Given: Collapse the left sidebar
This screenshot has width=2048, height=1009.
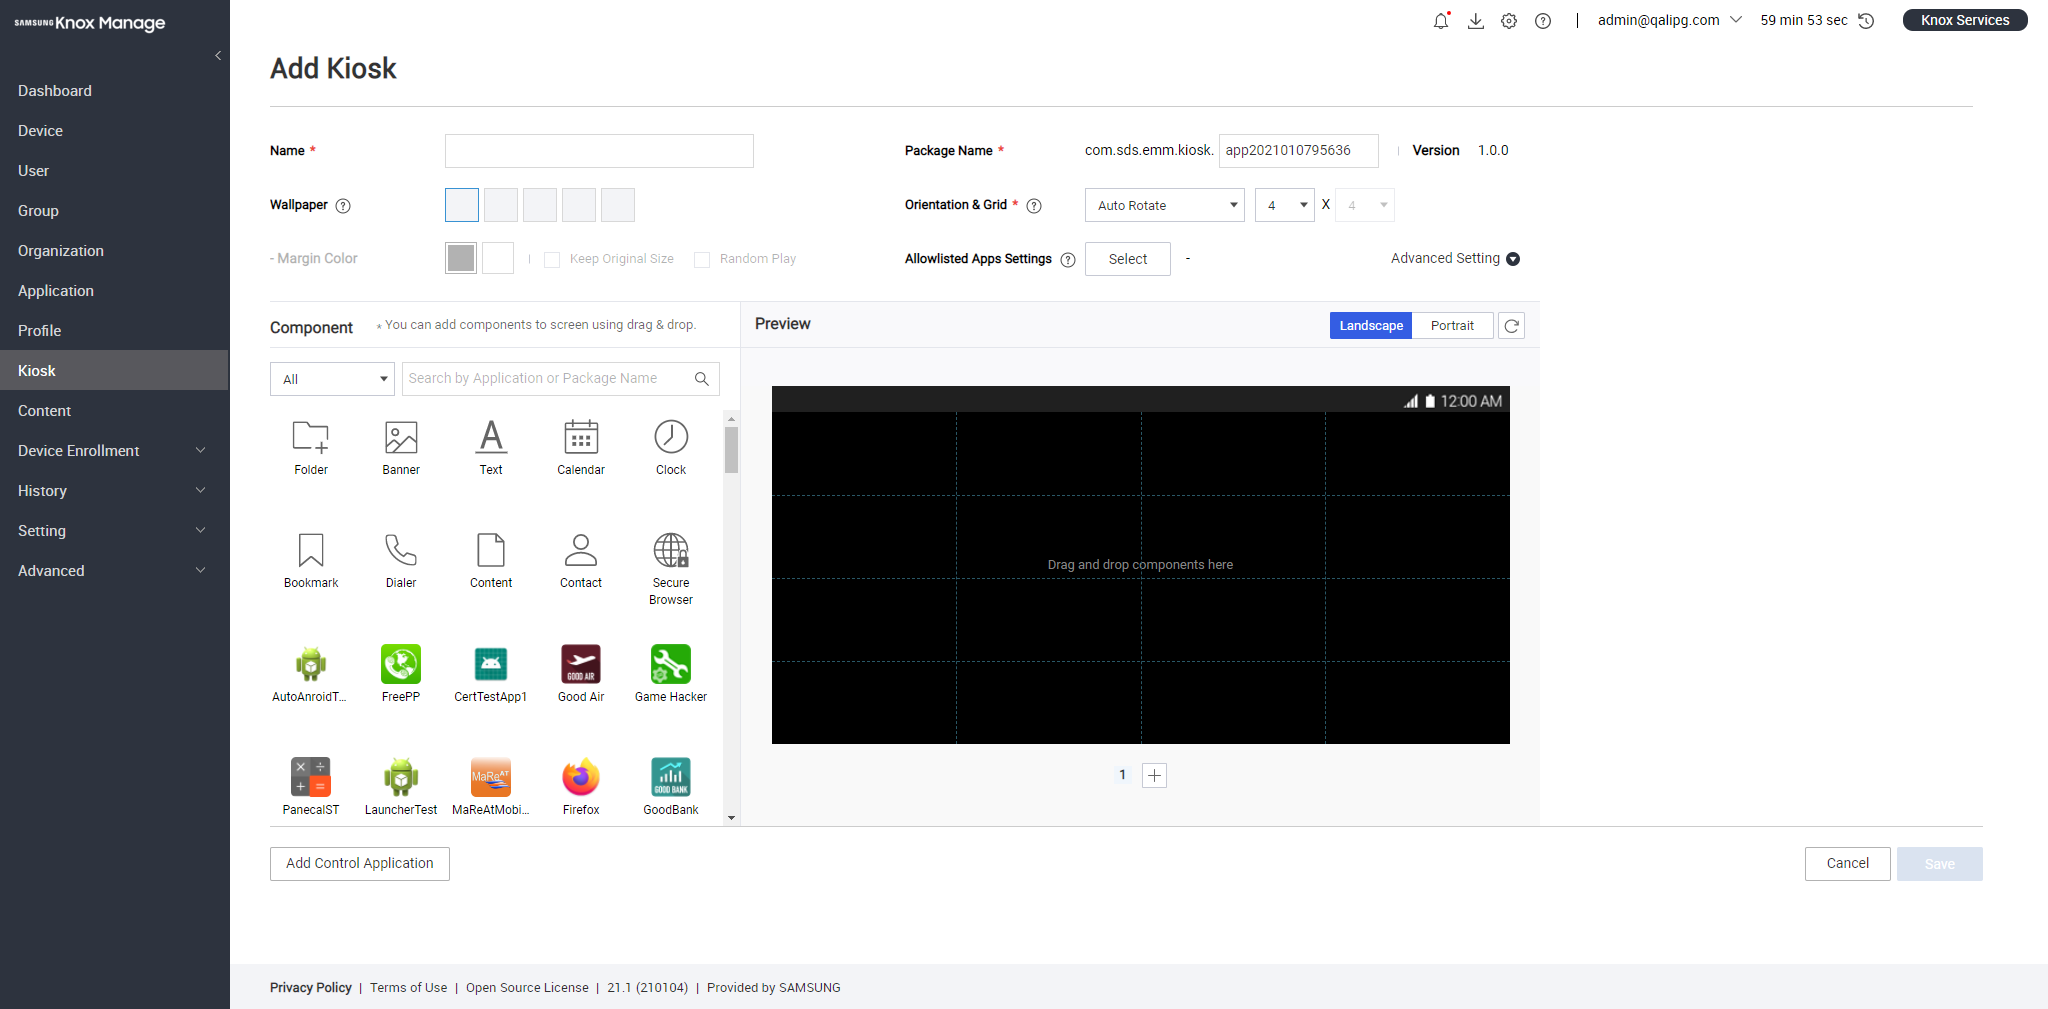Looking at the screenshot, I should [x=218, y=56].
